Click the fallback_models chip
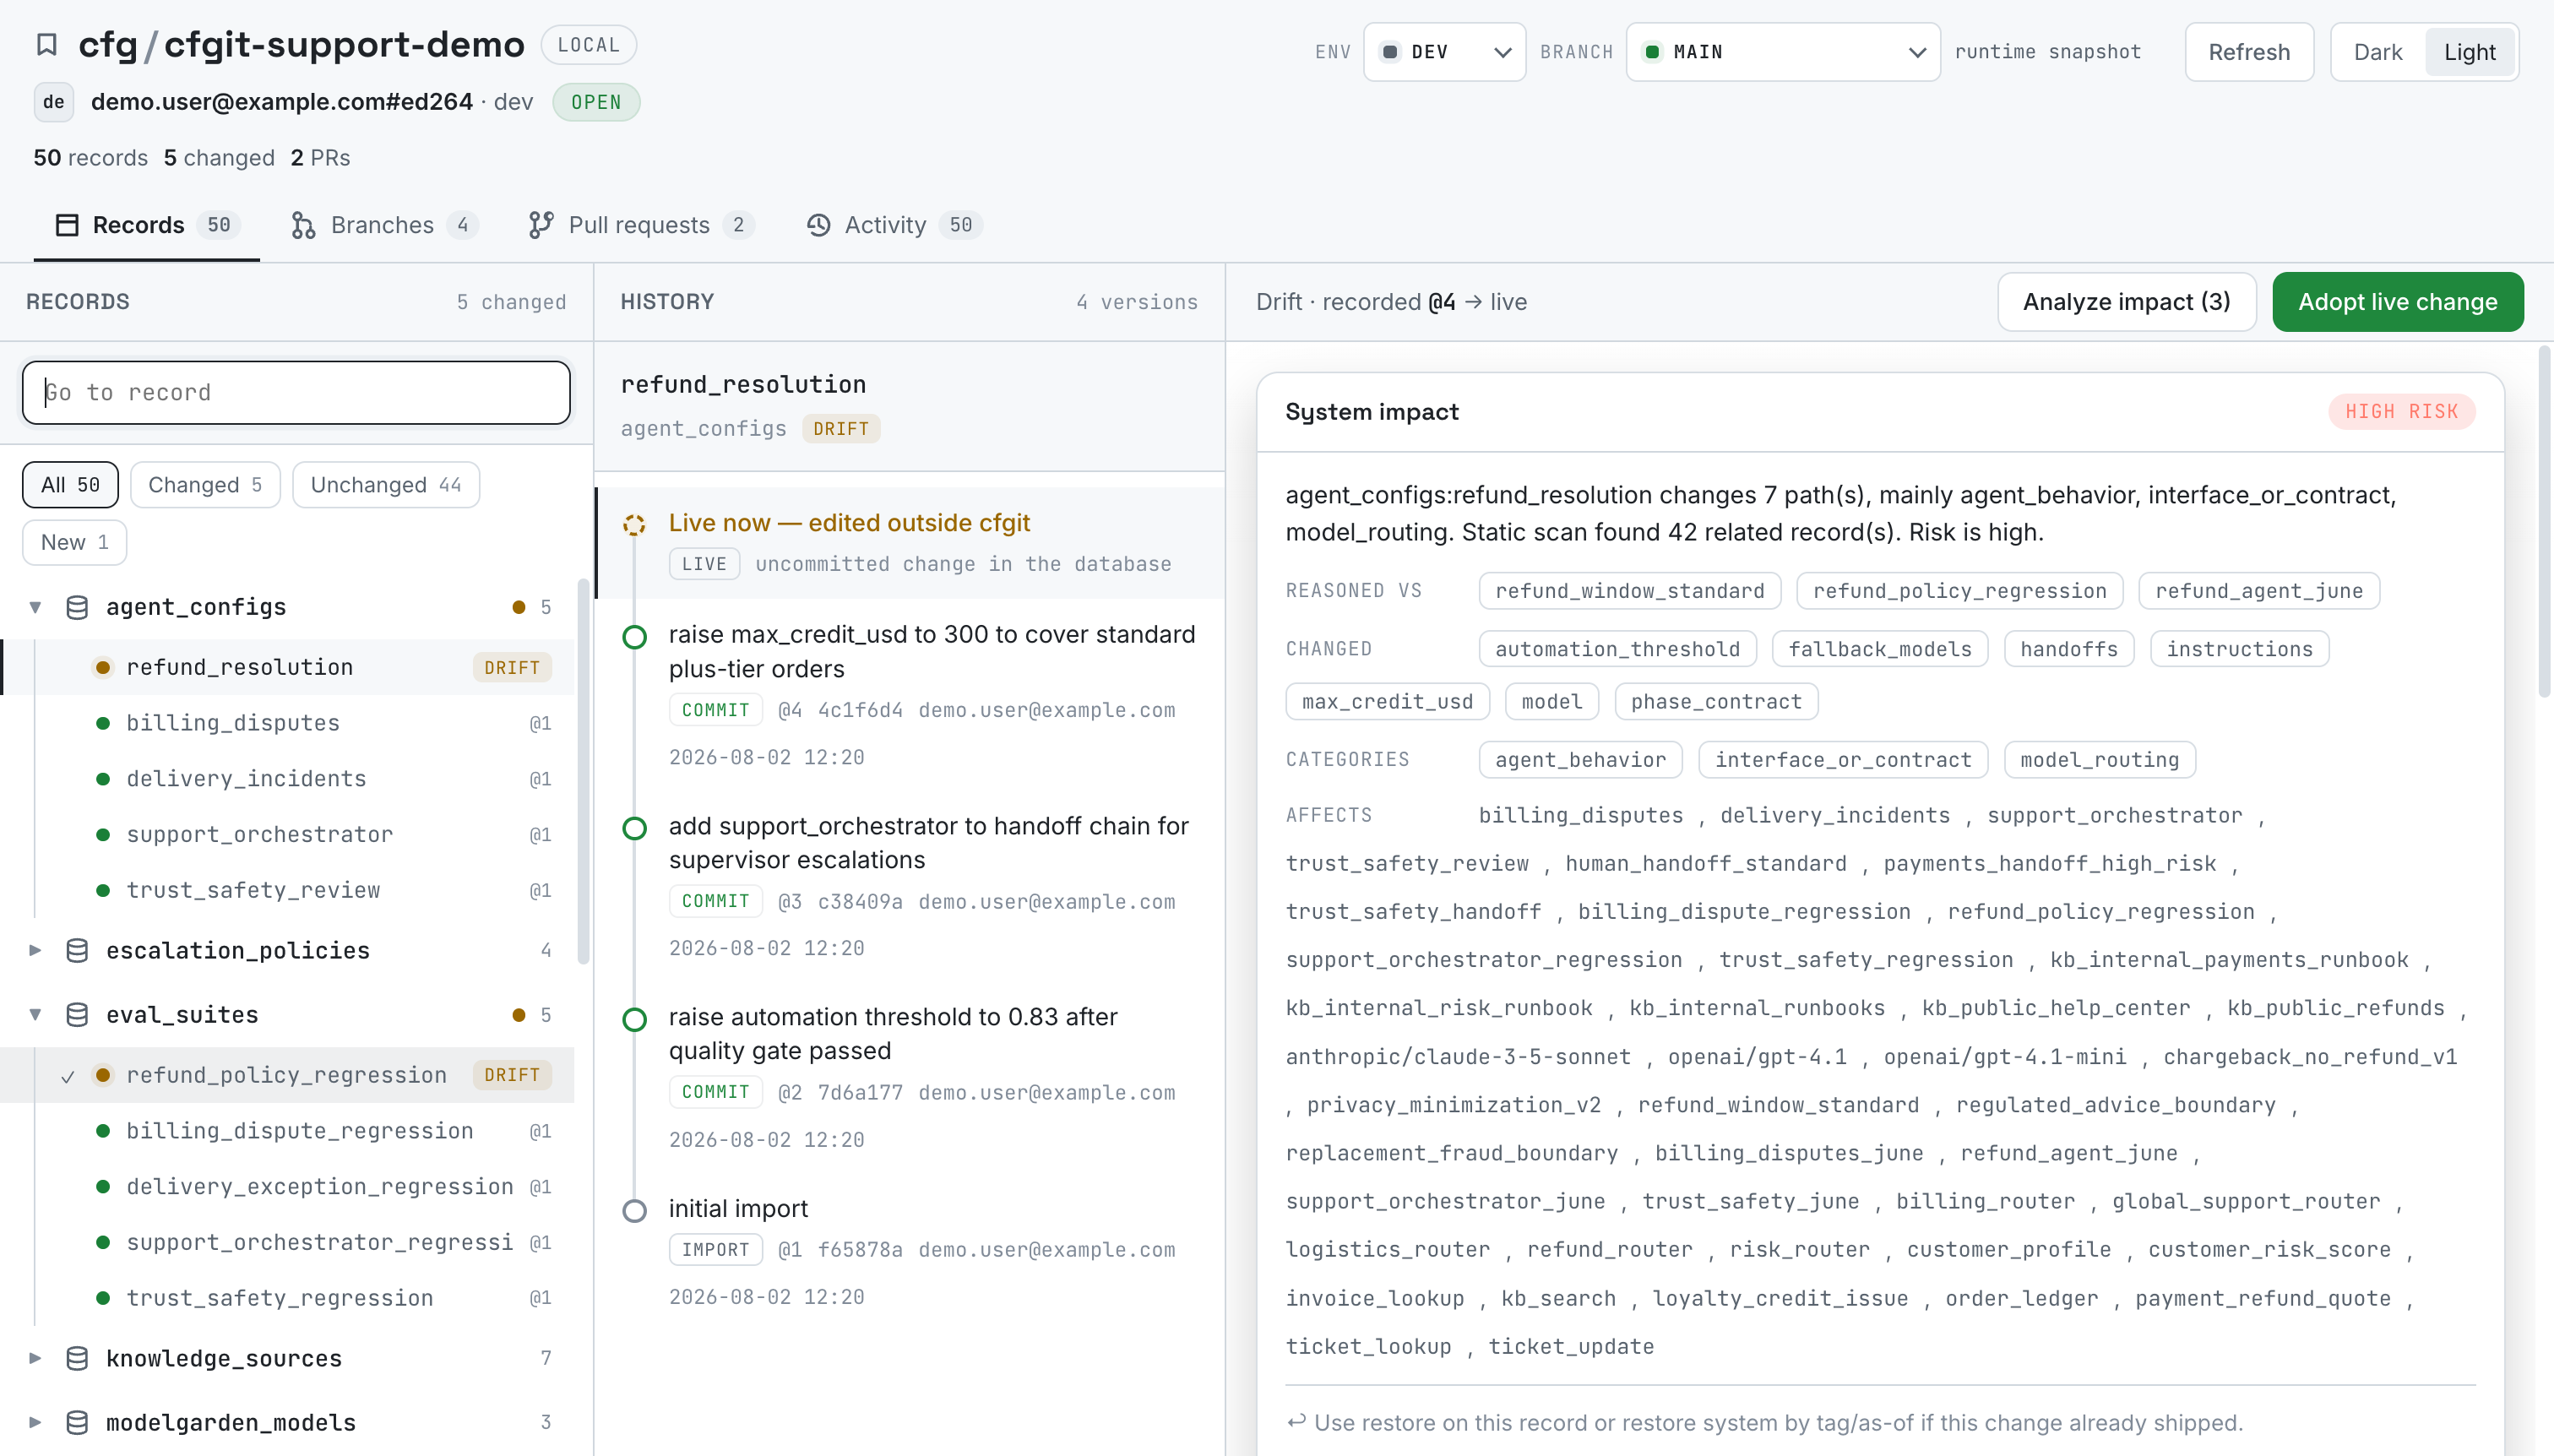2554x1456 pixels. pos(1880,649)
